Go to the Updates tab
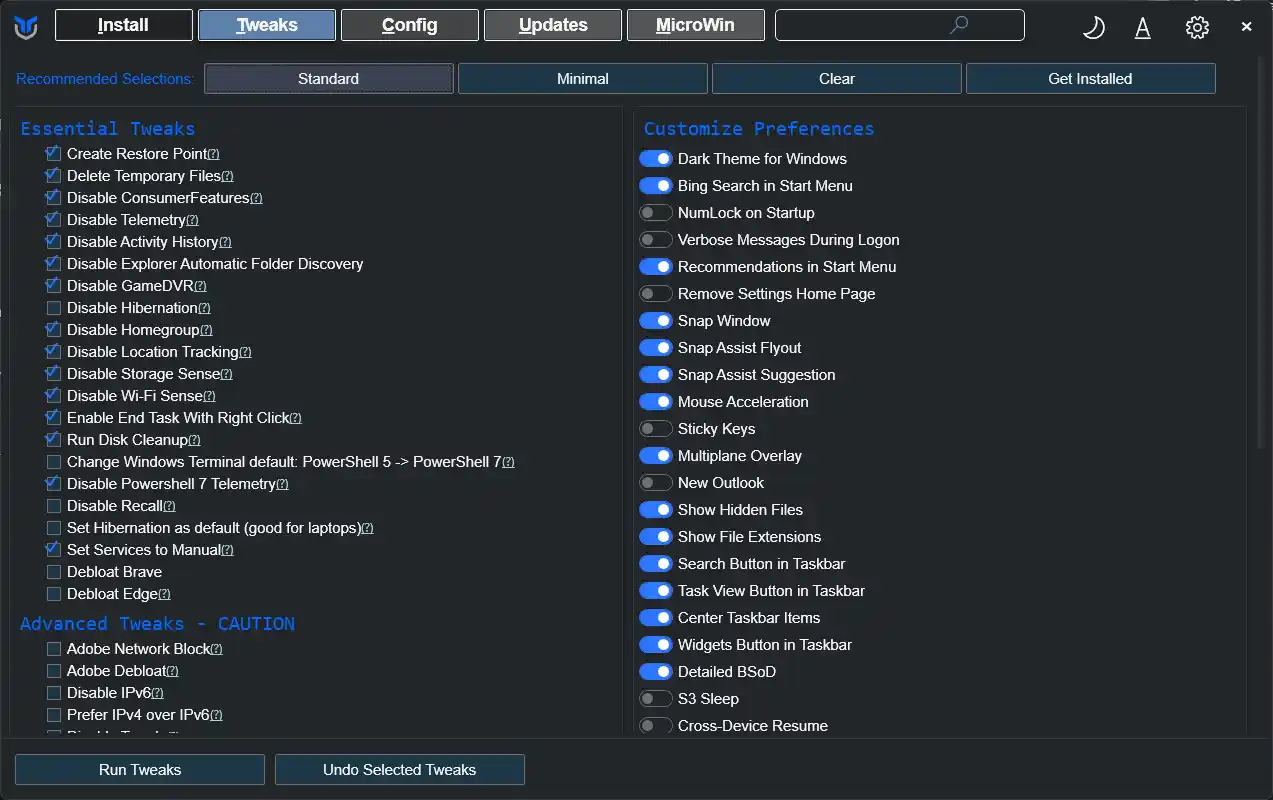The image size is (1273, 800). [x=553, y=25]
